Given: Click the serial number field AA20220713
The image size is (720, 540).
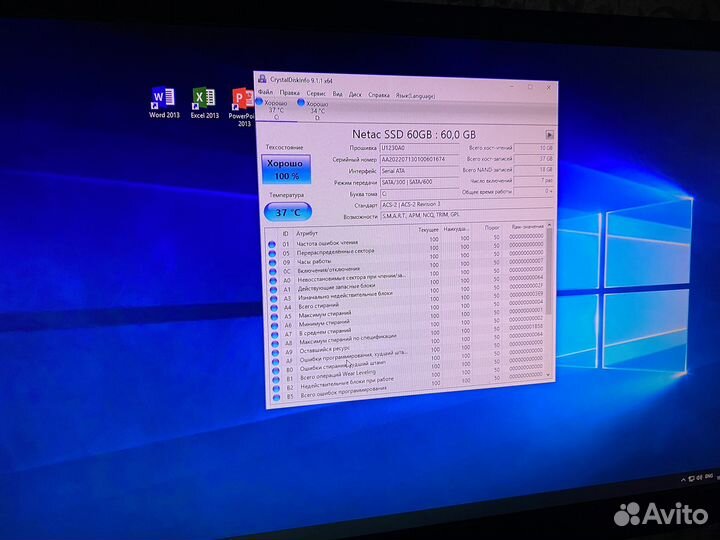Looking at the screenshot, I should (419, 159).
